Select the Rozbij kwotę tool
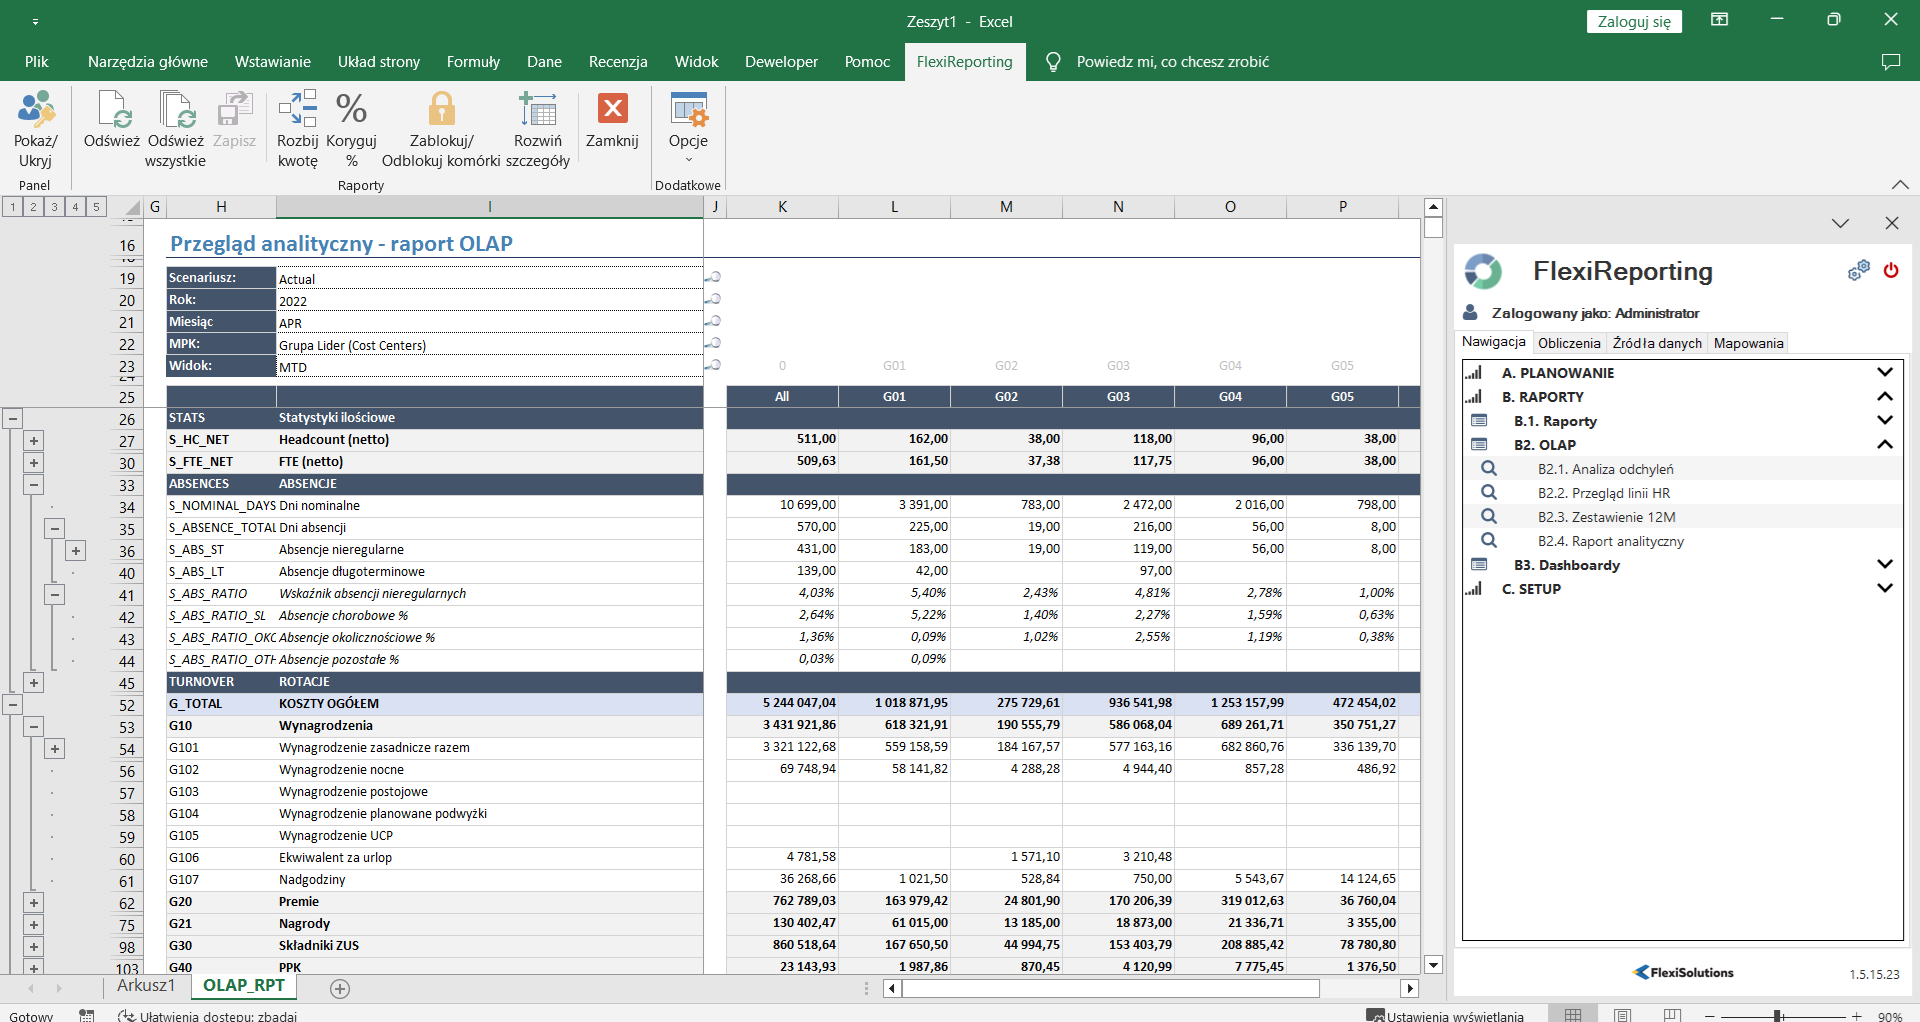Viewport: 1920px width, 1022px height. click(298, 110)
